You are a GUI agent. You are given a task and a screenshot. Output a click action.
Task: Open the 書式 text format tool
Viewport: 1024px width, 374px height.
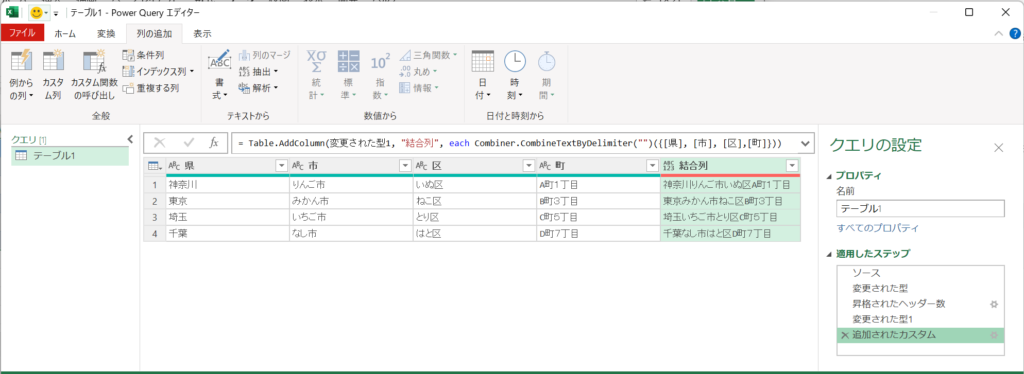(219, 75)
